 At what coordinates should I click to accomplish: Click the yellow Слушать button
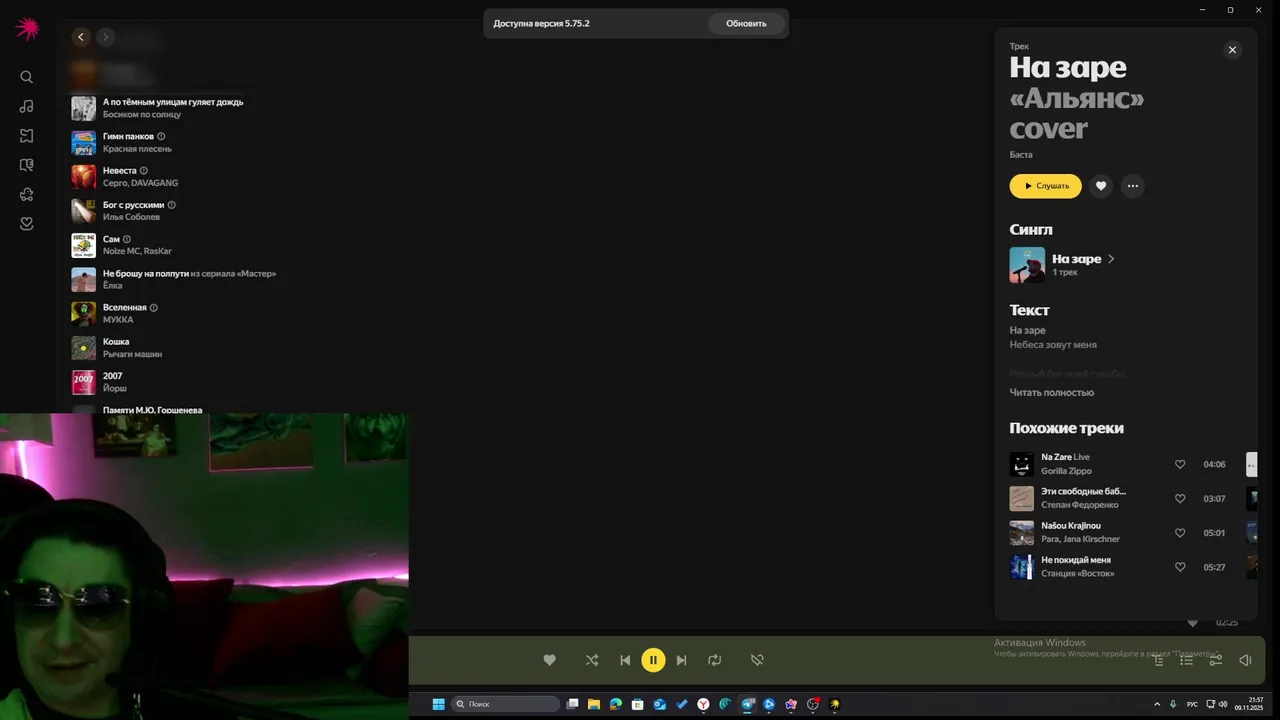tap(1045, 186)
